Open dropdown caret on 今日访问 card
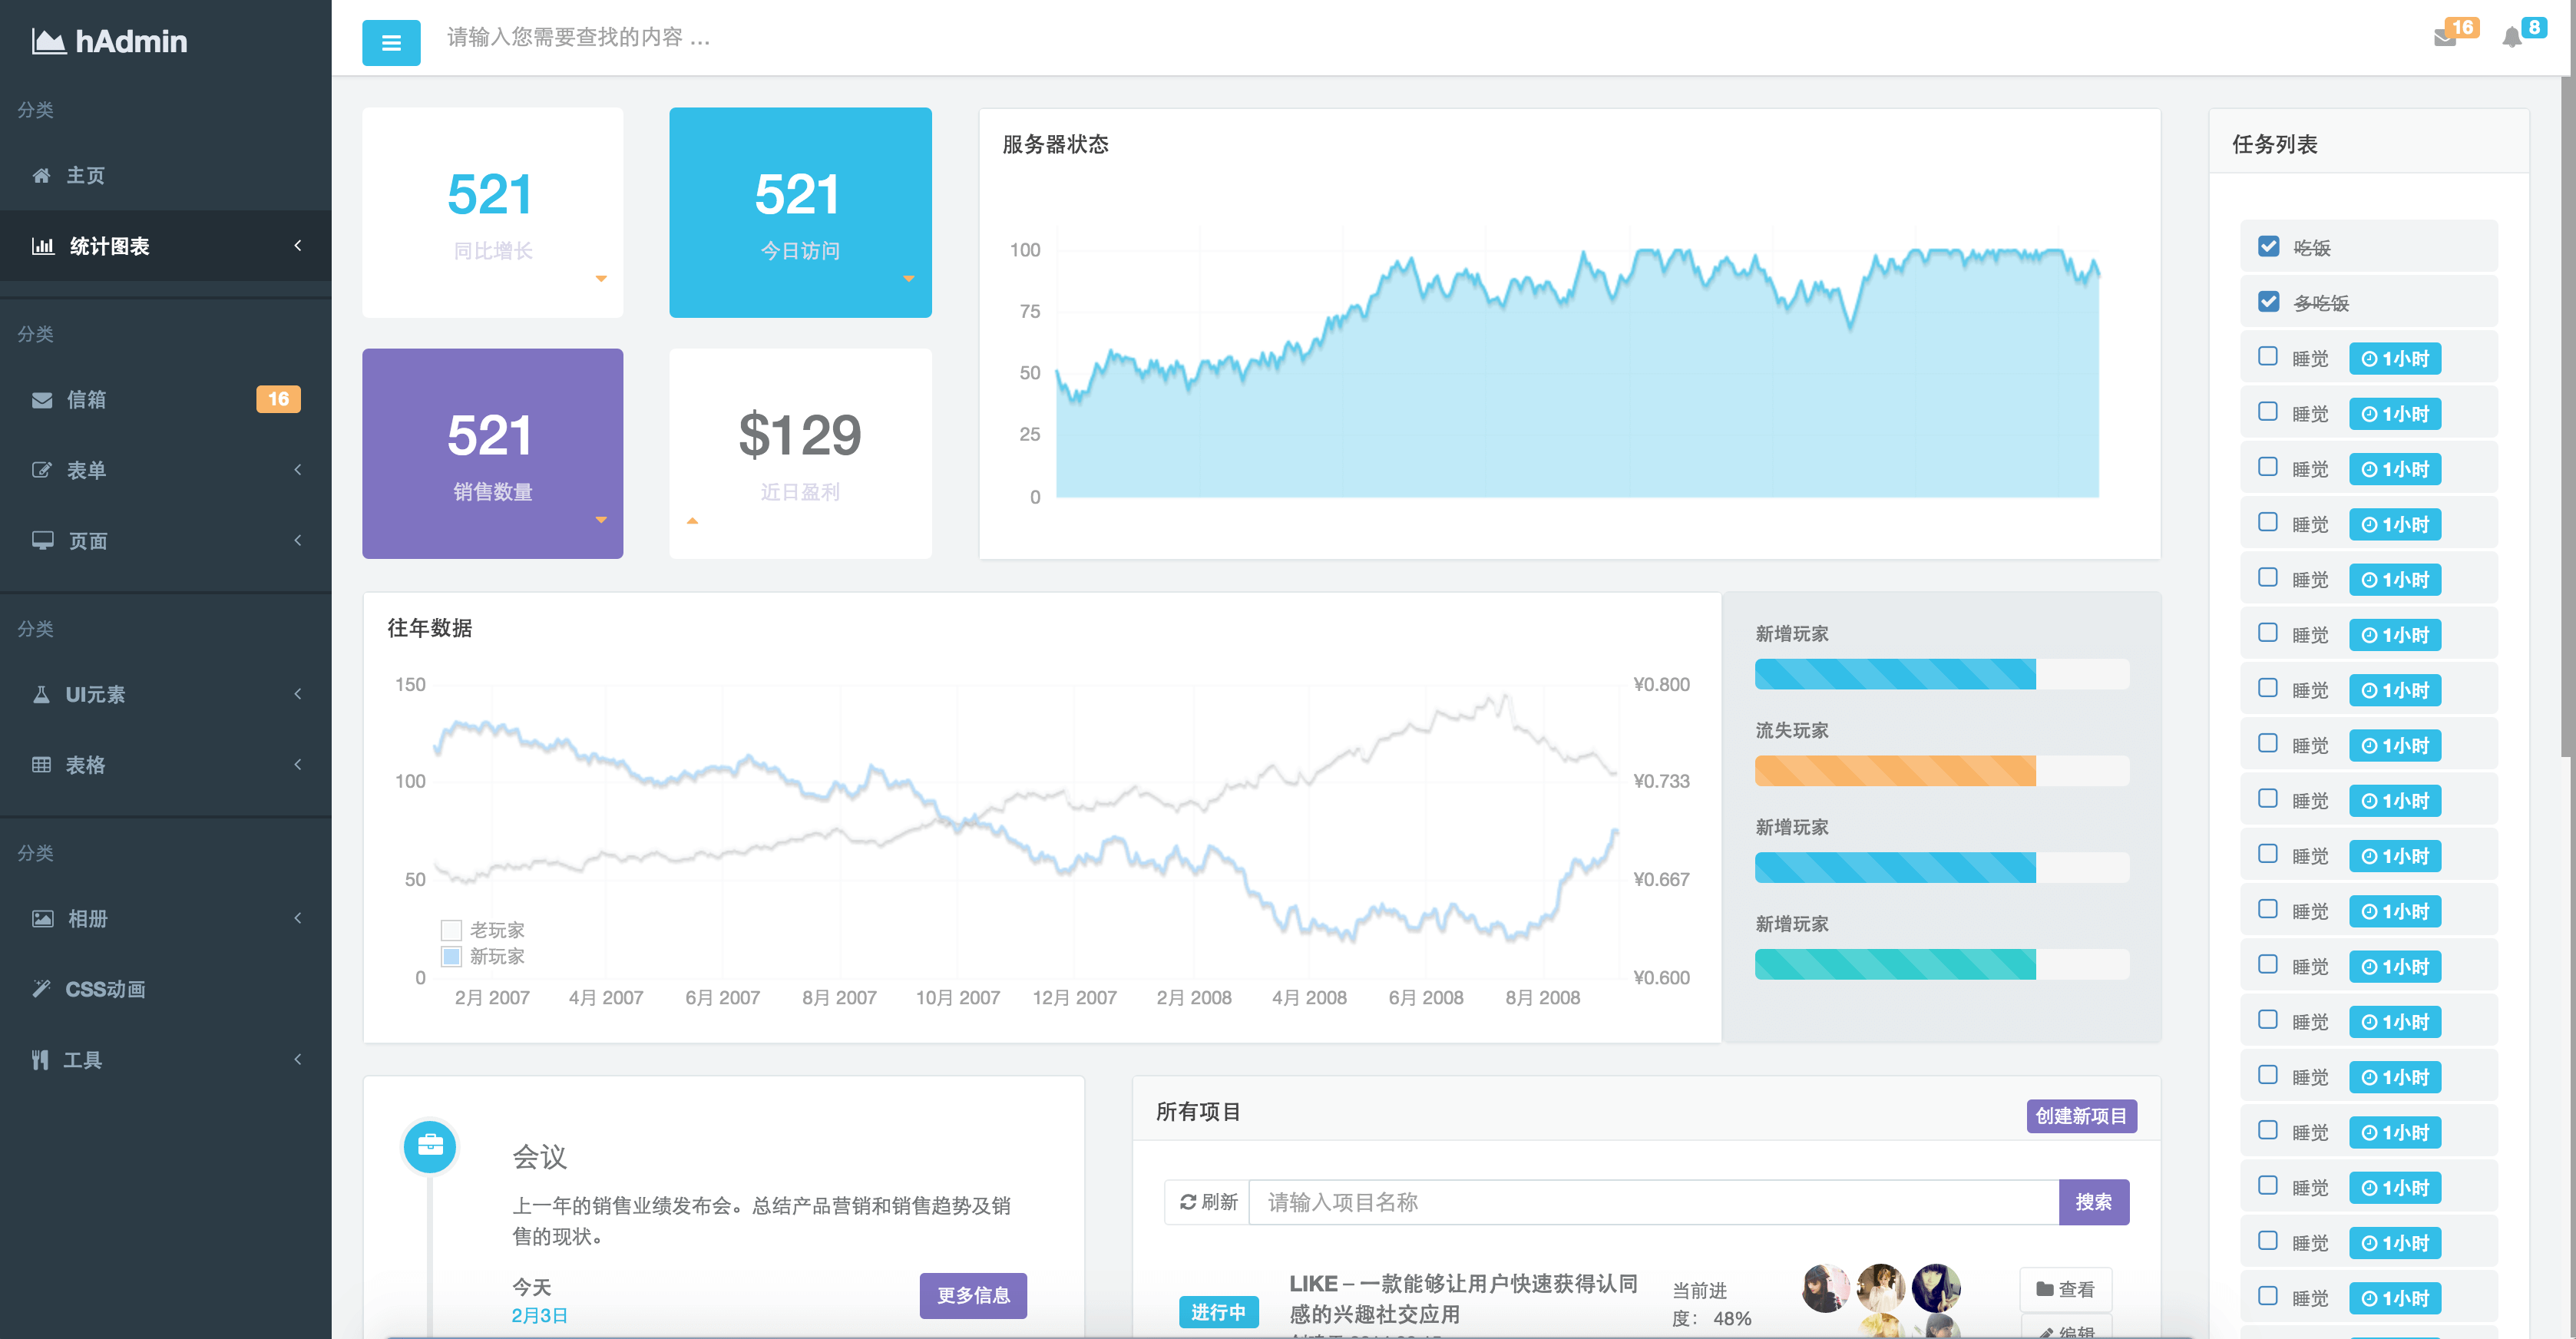 pos(908,279)
